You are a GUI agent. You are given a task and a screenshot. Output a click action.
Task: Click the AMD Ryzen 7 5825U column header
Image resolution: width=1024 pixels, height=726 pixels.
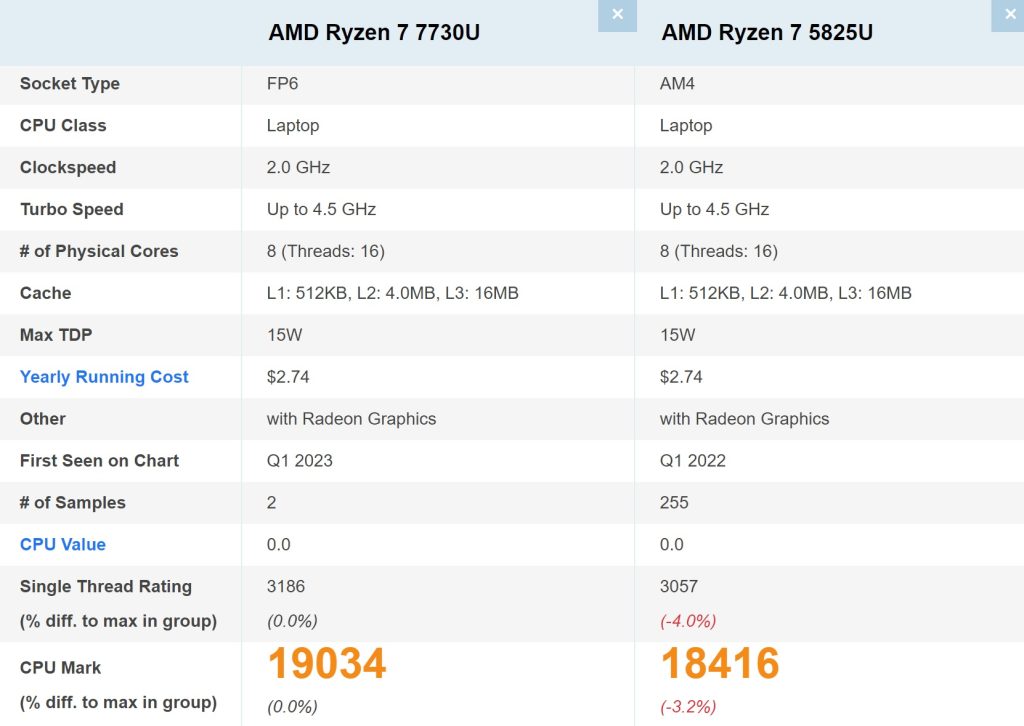coord(767,32)
